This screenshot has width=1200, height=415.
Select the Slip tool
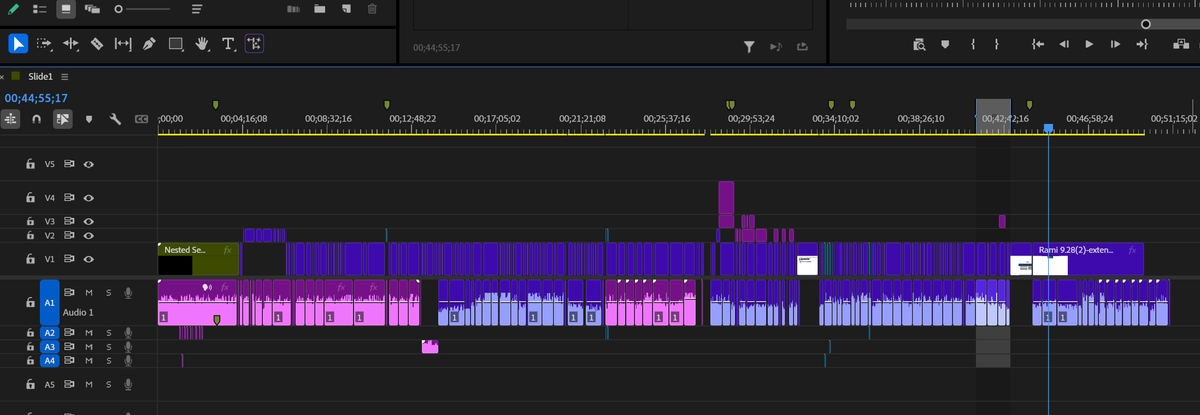point(123,43)
